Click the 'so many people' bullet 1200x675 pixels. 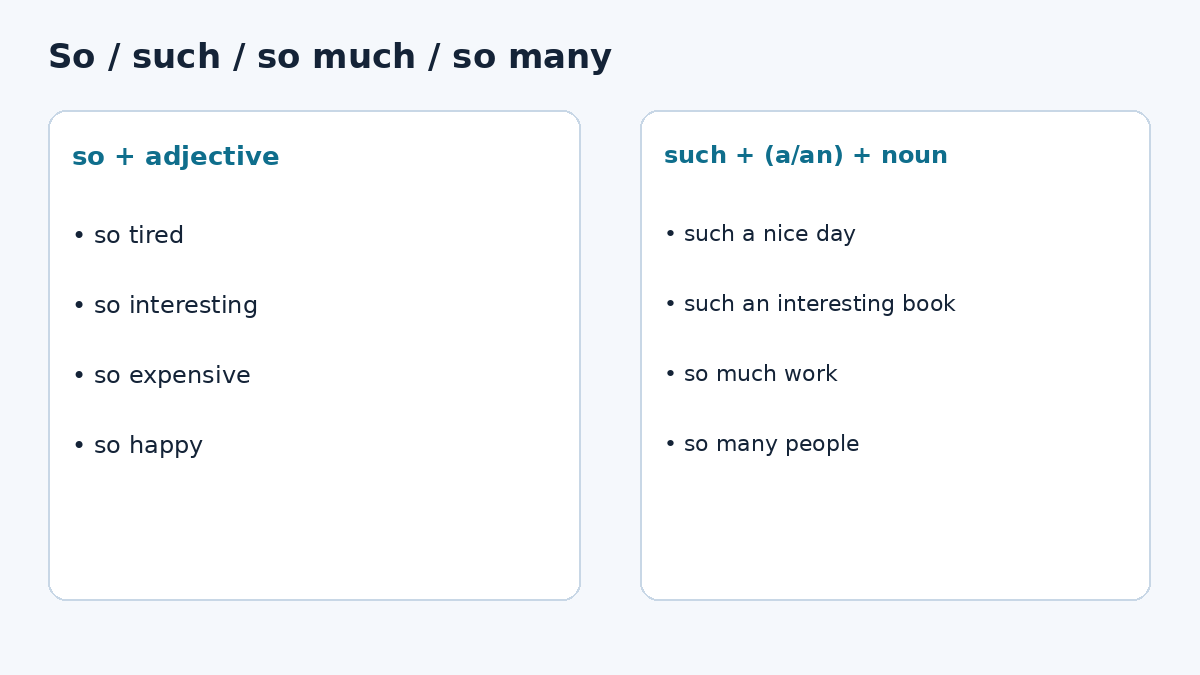coord(762,445)
